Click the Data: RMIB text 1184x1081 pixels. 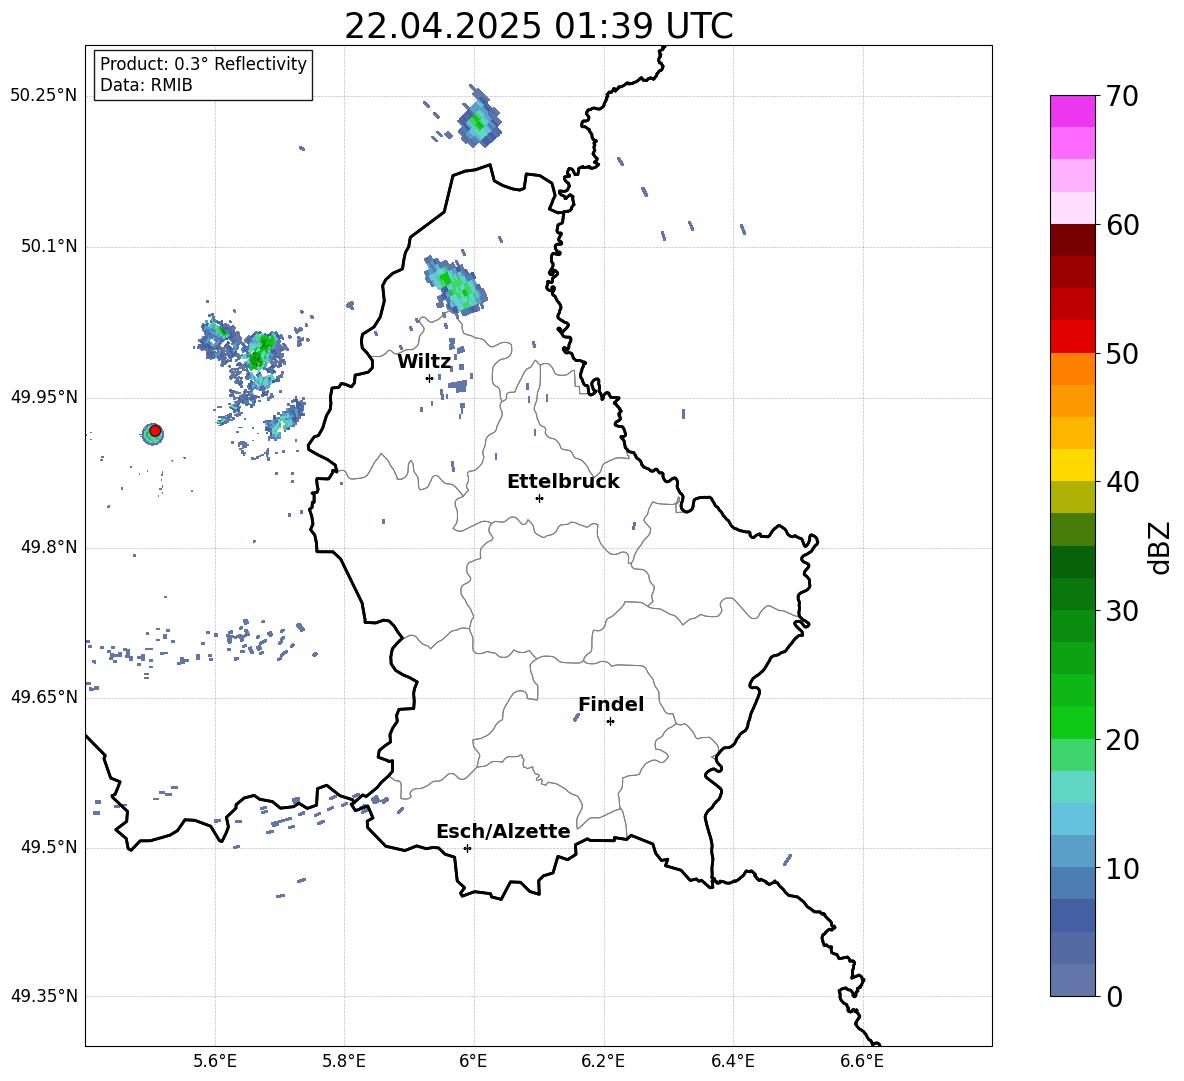pos(146,85)
